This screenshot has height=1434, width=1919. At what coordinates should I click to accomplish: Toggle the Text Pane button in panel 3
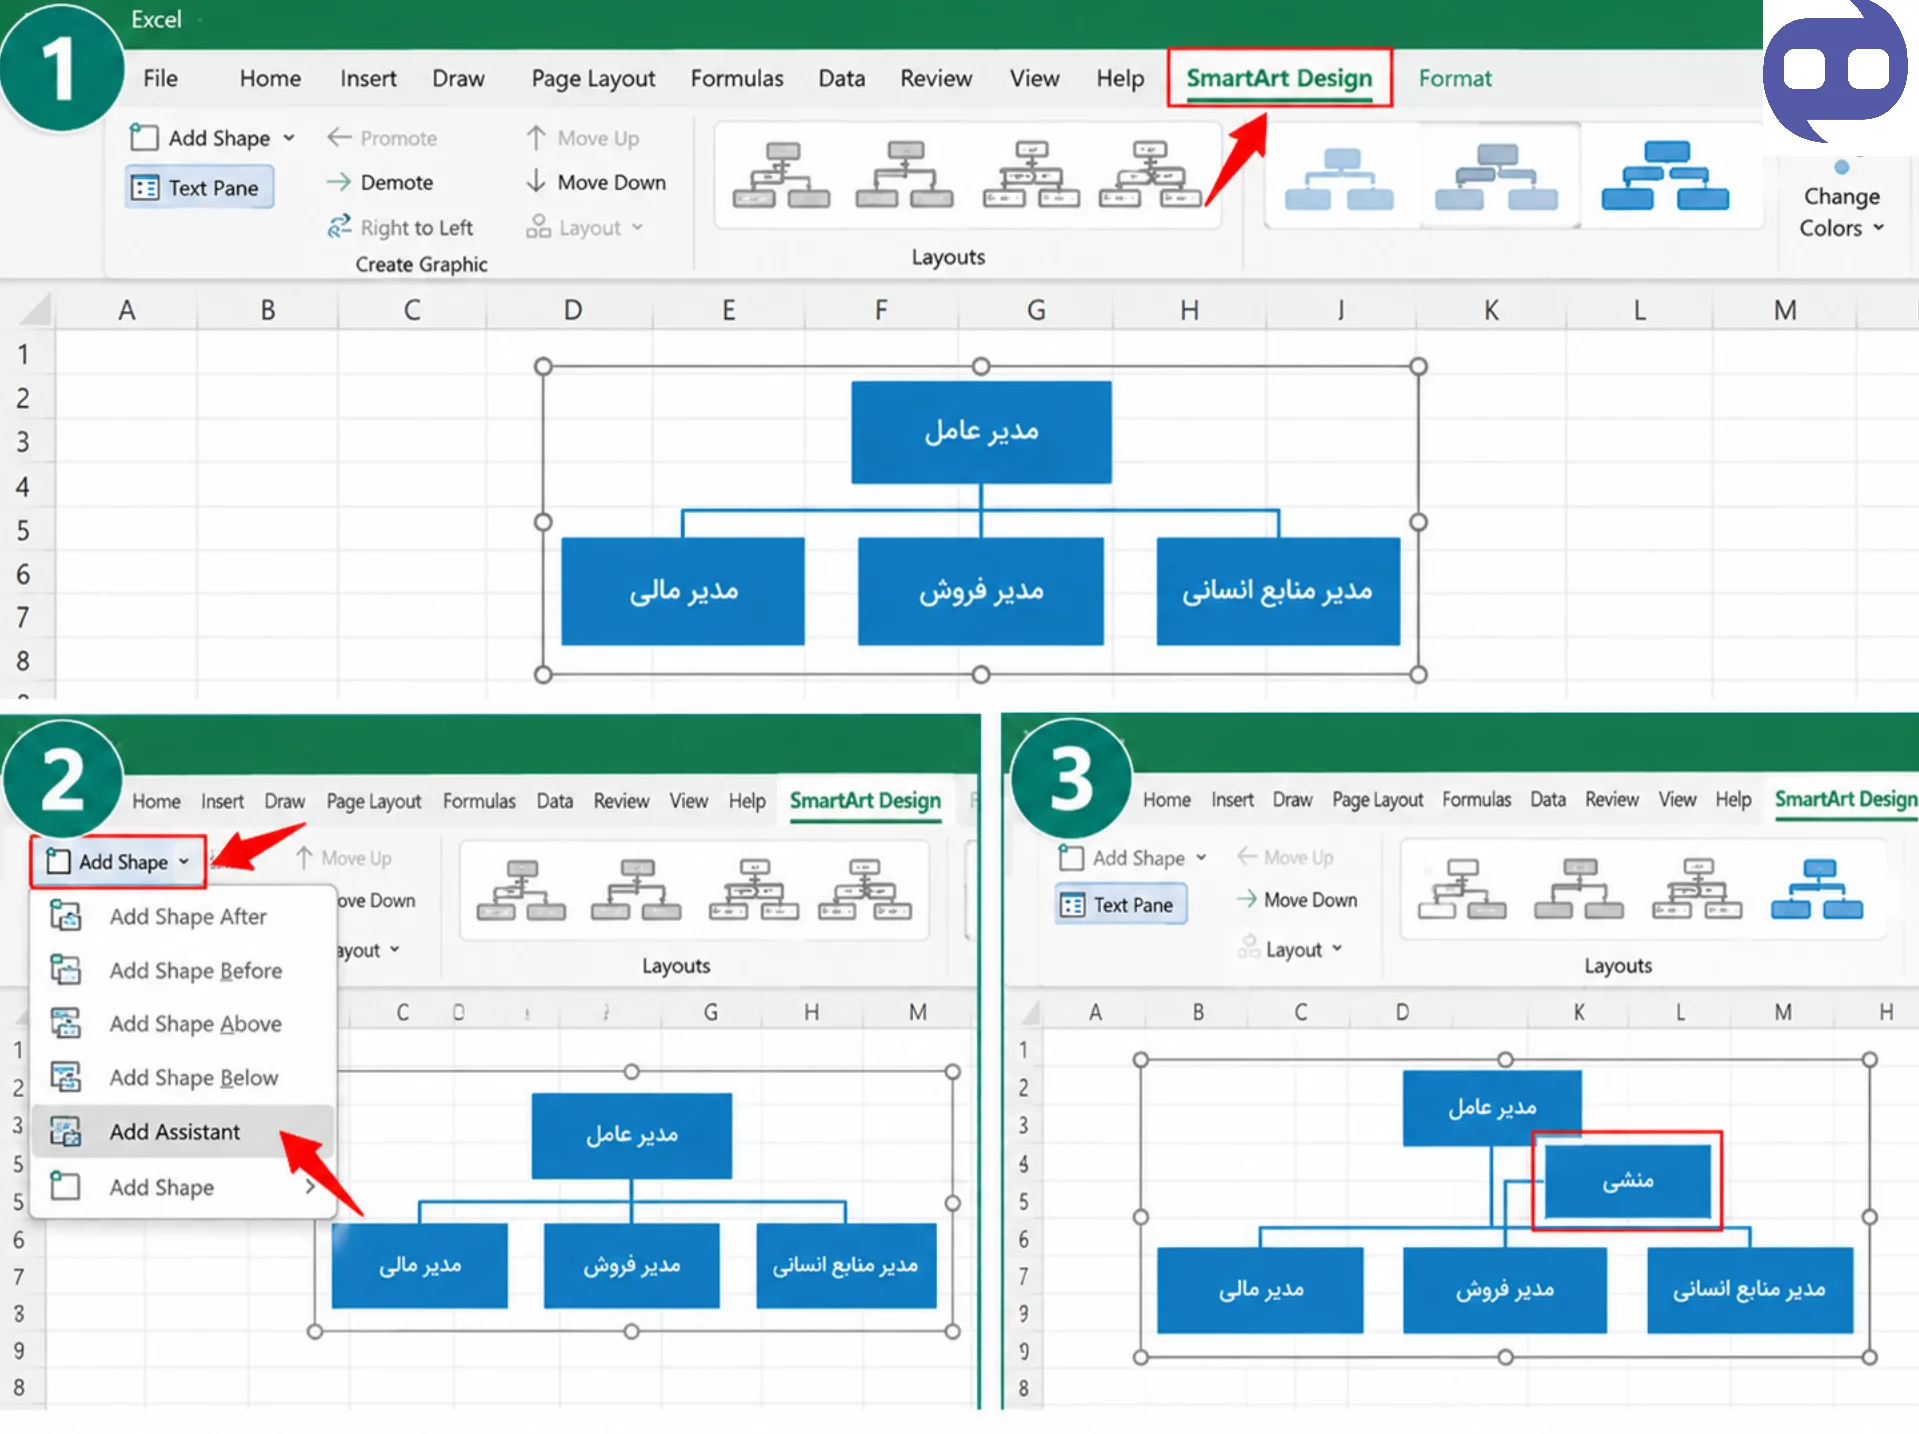[x=1120, y=905]
